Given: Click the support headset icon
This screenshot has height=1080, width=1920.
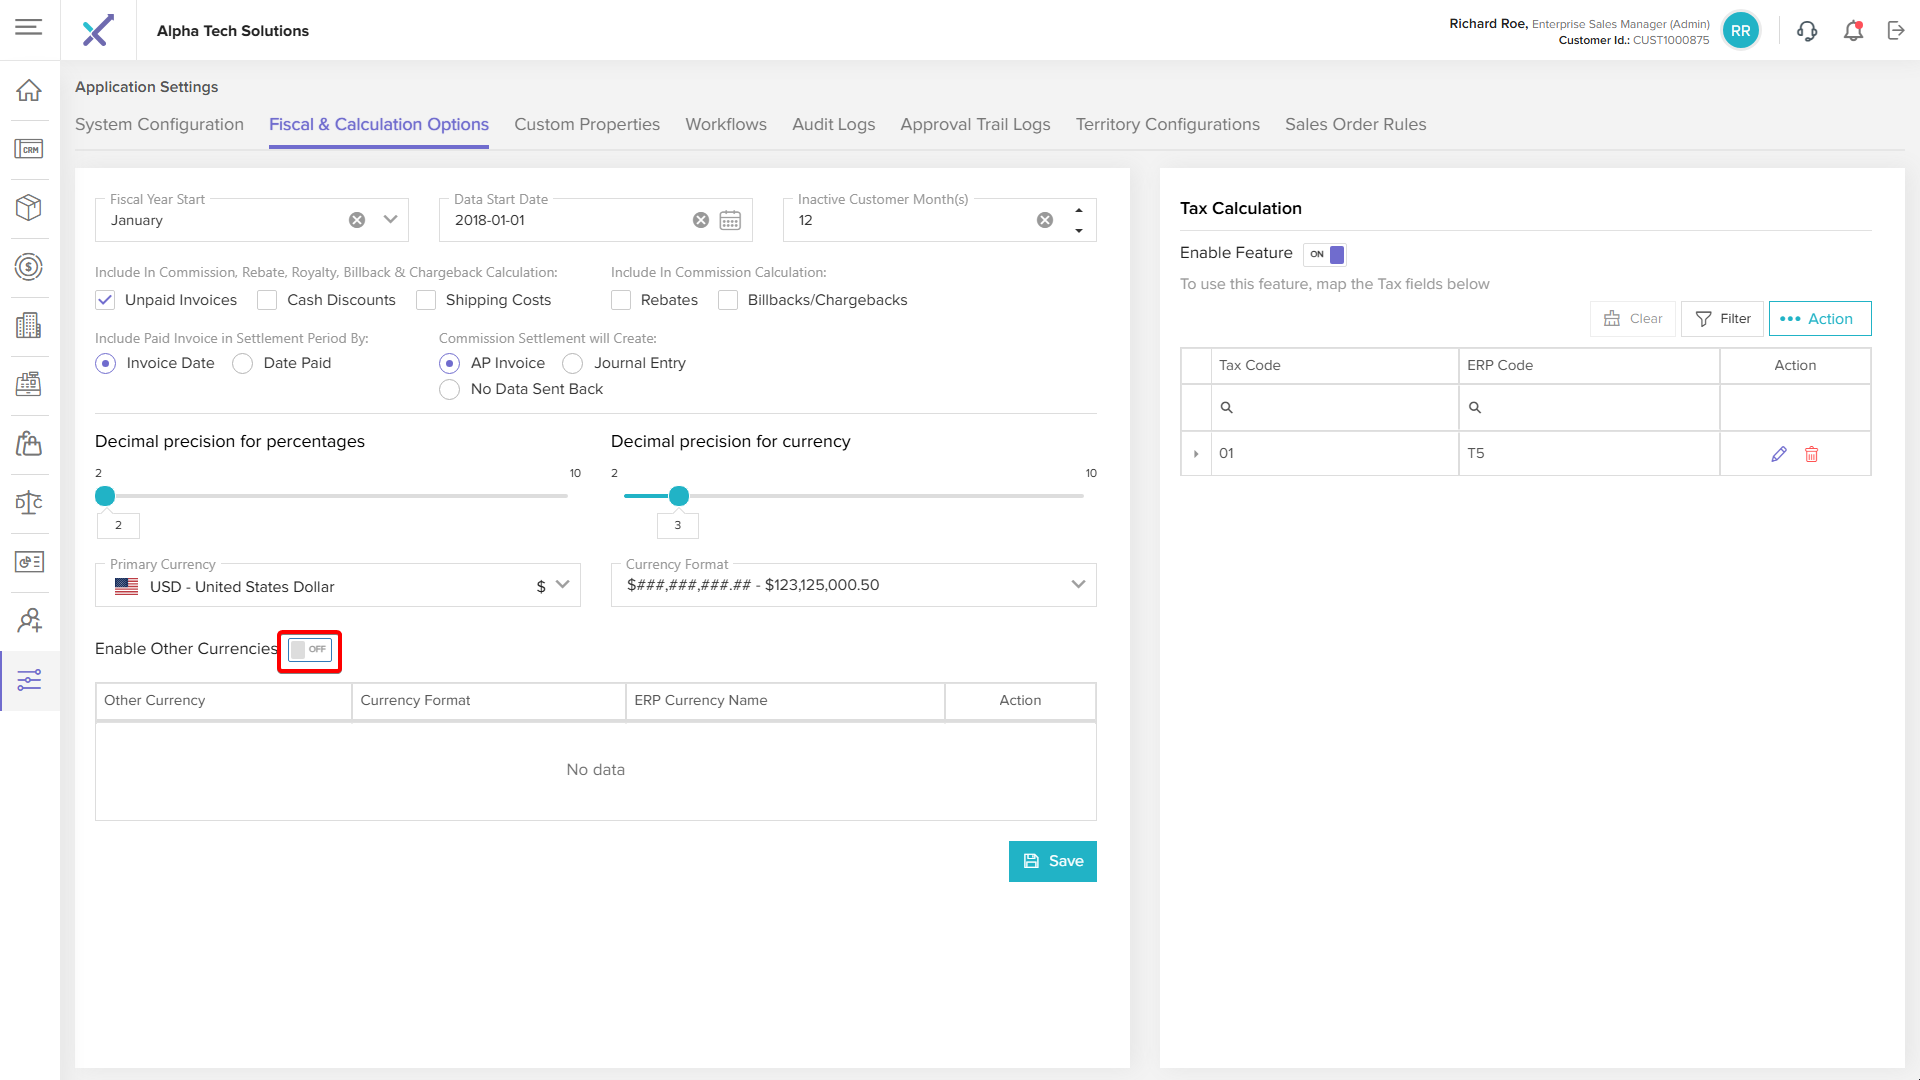Looking at the screenshot, I should (1807, 31).
